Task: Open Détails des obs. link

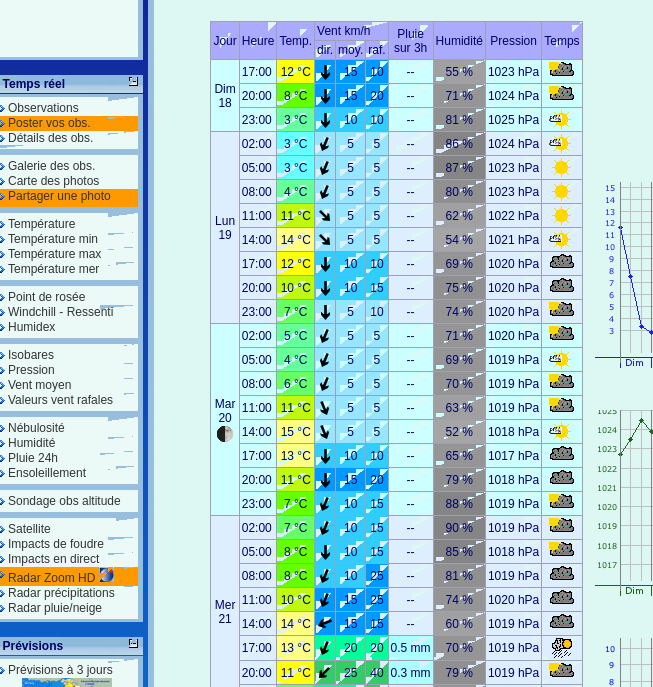Action: [50, 138]
